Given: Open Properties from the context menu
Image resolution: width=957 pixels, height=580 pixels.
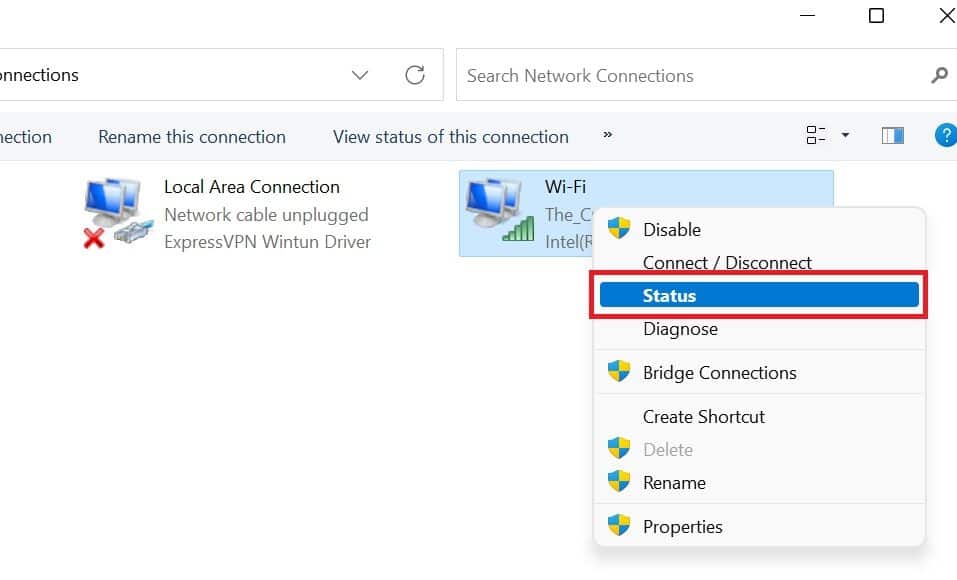Looking at the screenshot, I should [682, 527].
